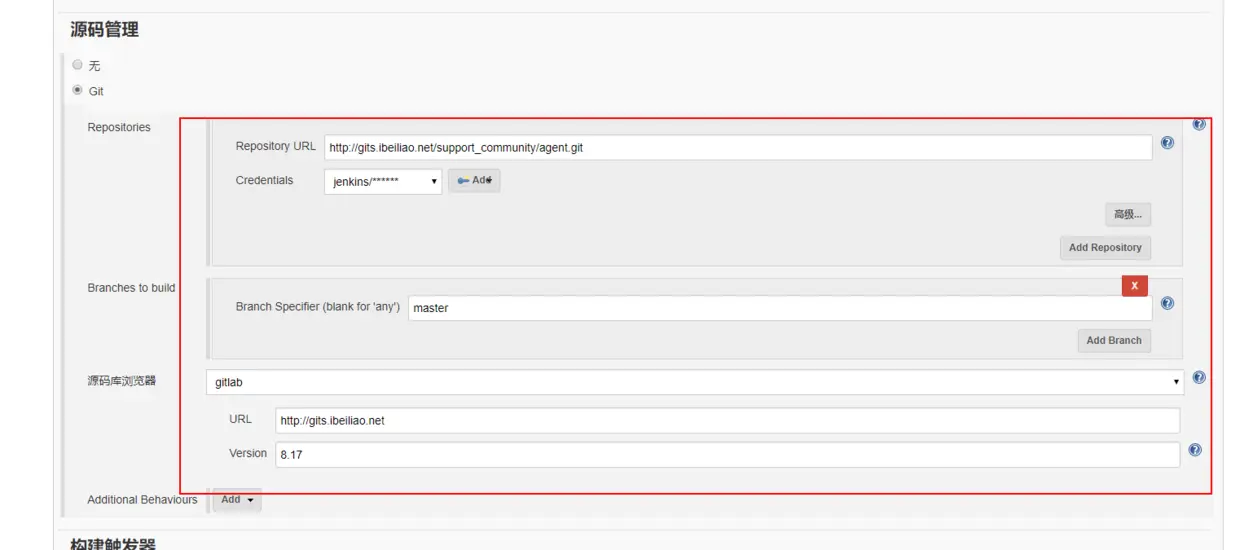Viewport: 1240px width, 550px height.
Task: Select the 无 (none) source control option
Action: (78, 65)
